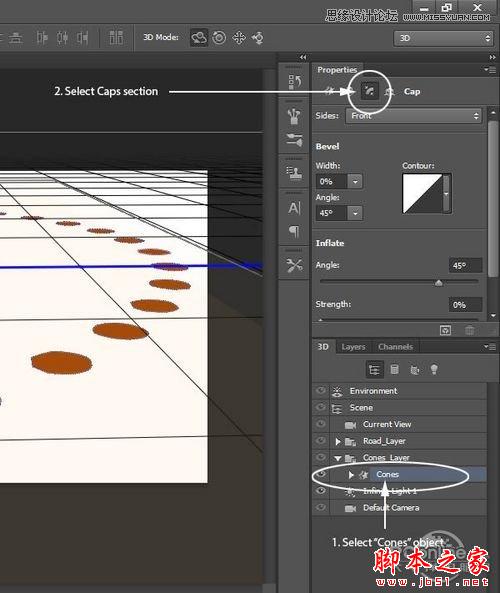This screenshot has width=500, height=593.
Task: Select the Mesh icon in Properties
Action: (330, 92)
